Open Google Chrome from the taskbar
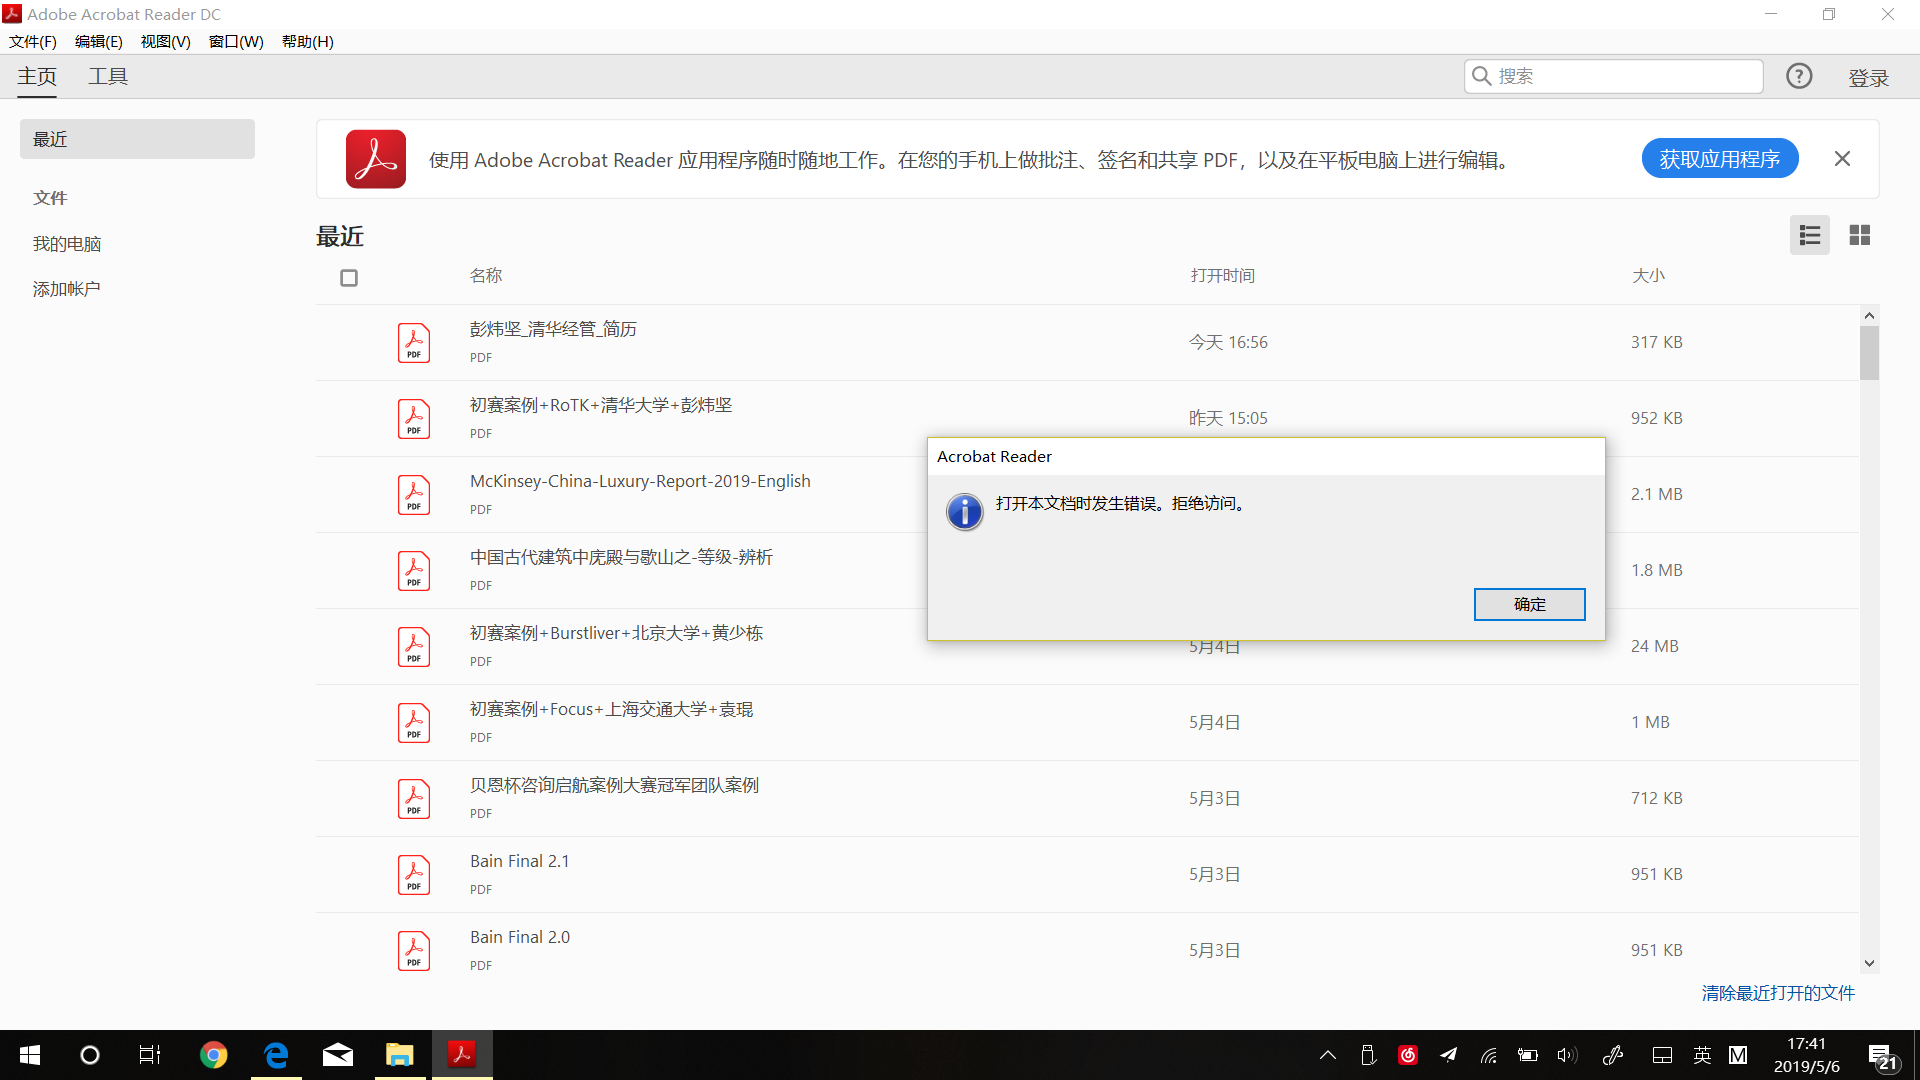The width and height of the screenshot is (1920, 1080). (213, 1055)
